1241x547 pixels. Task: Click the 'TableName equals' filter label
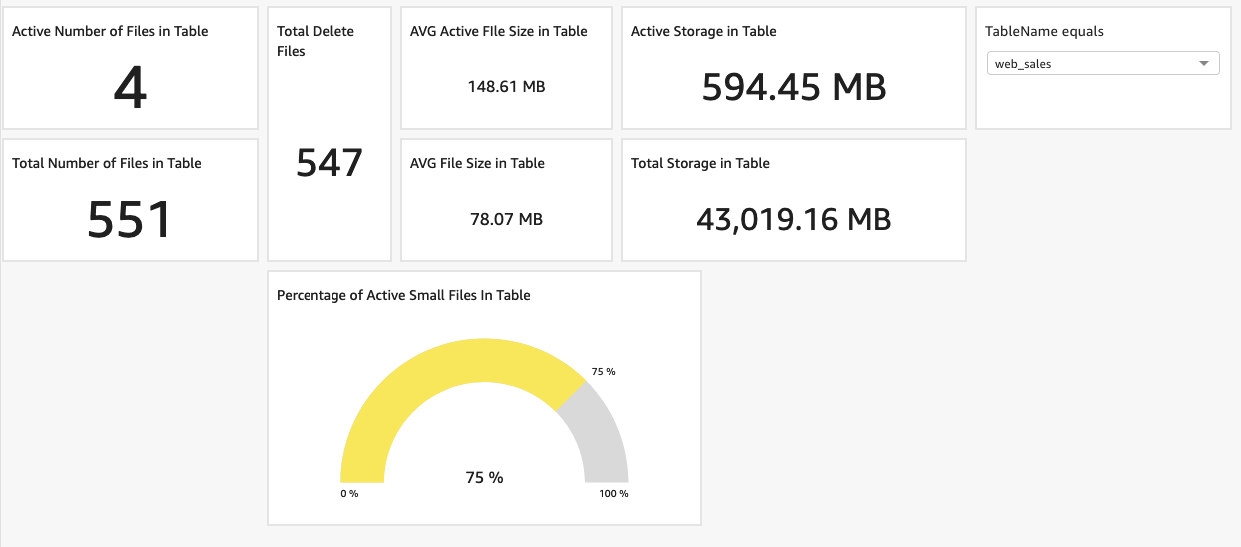pos(1044,31)
